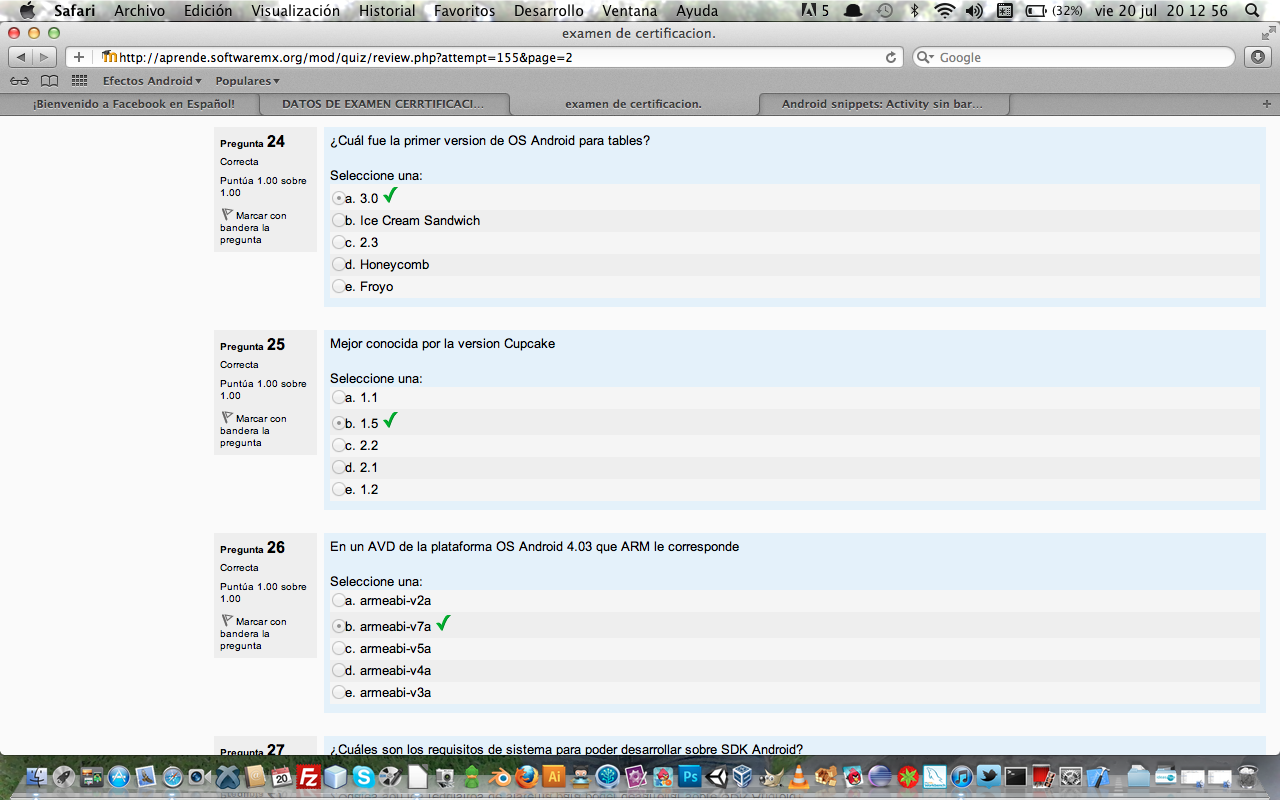Select radio option c. 2.2
Screen dimensions: 1280x800
click(338, 445)
